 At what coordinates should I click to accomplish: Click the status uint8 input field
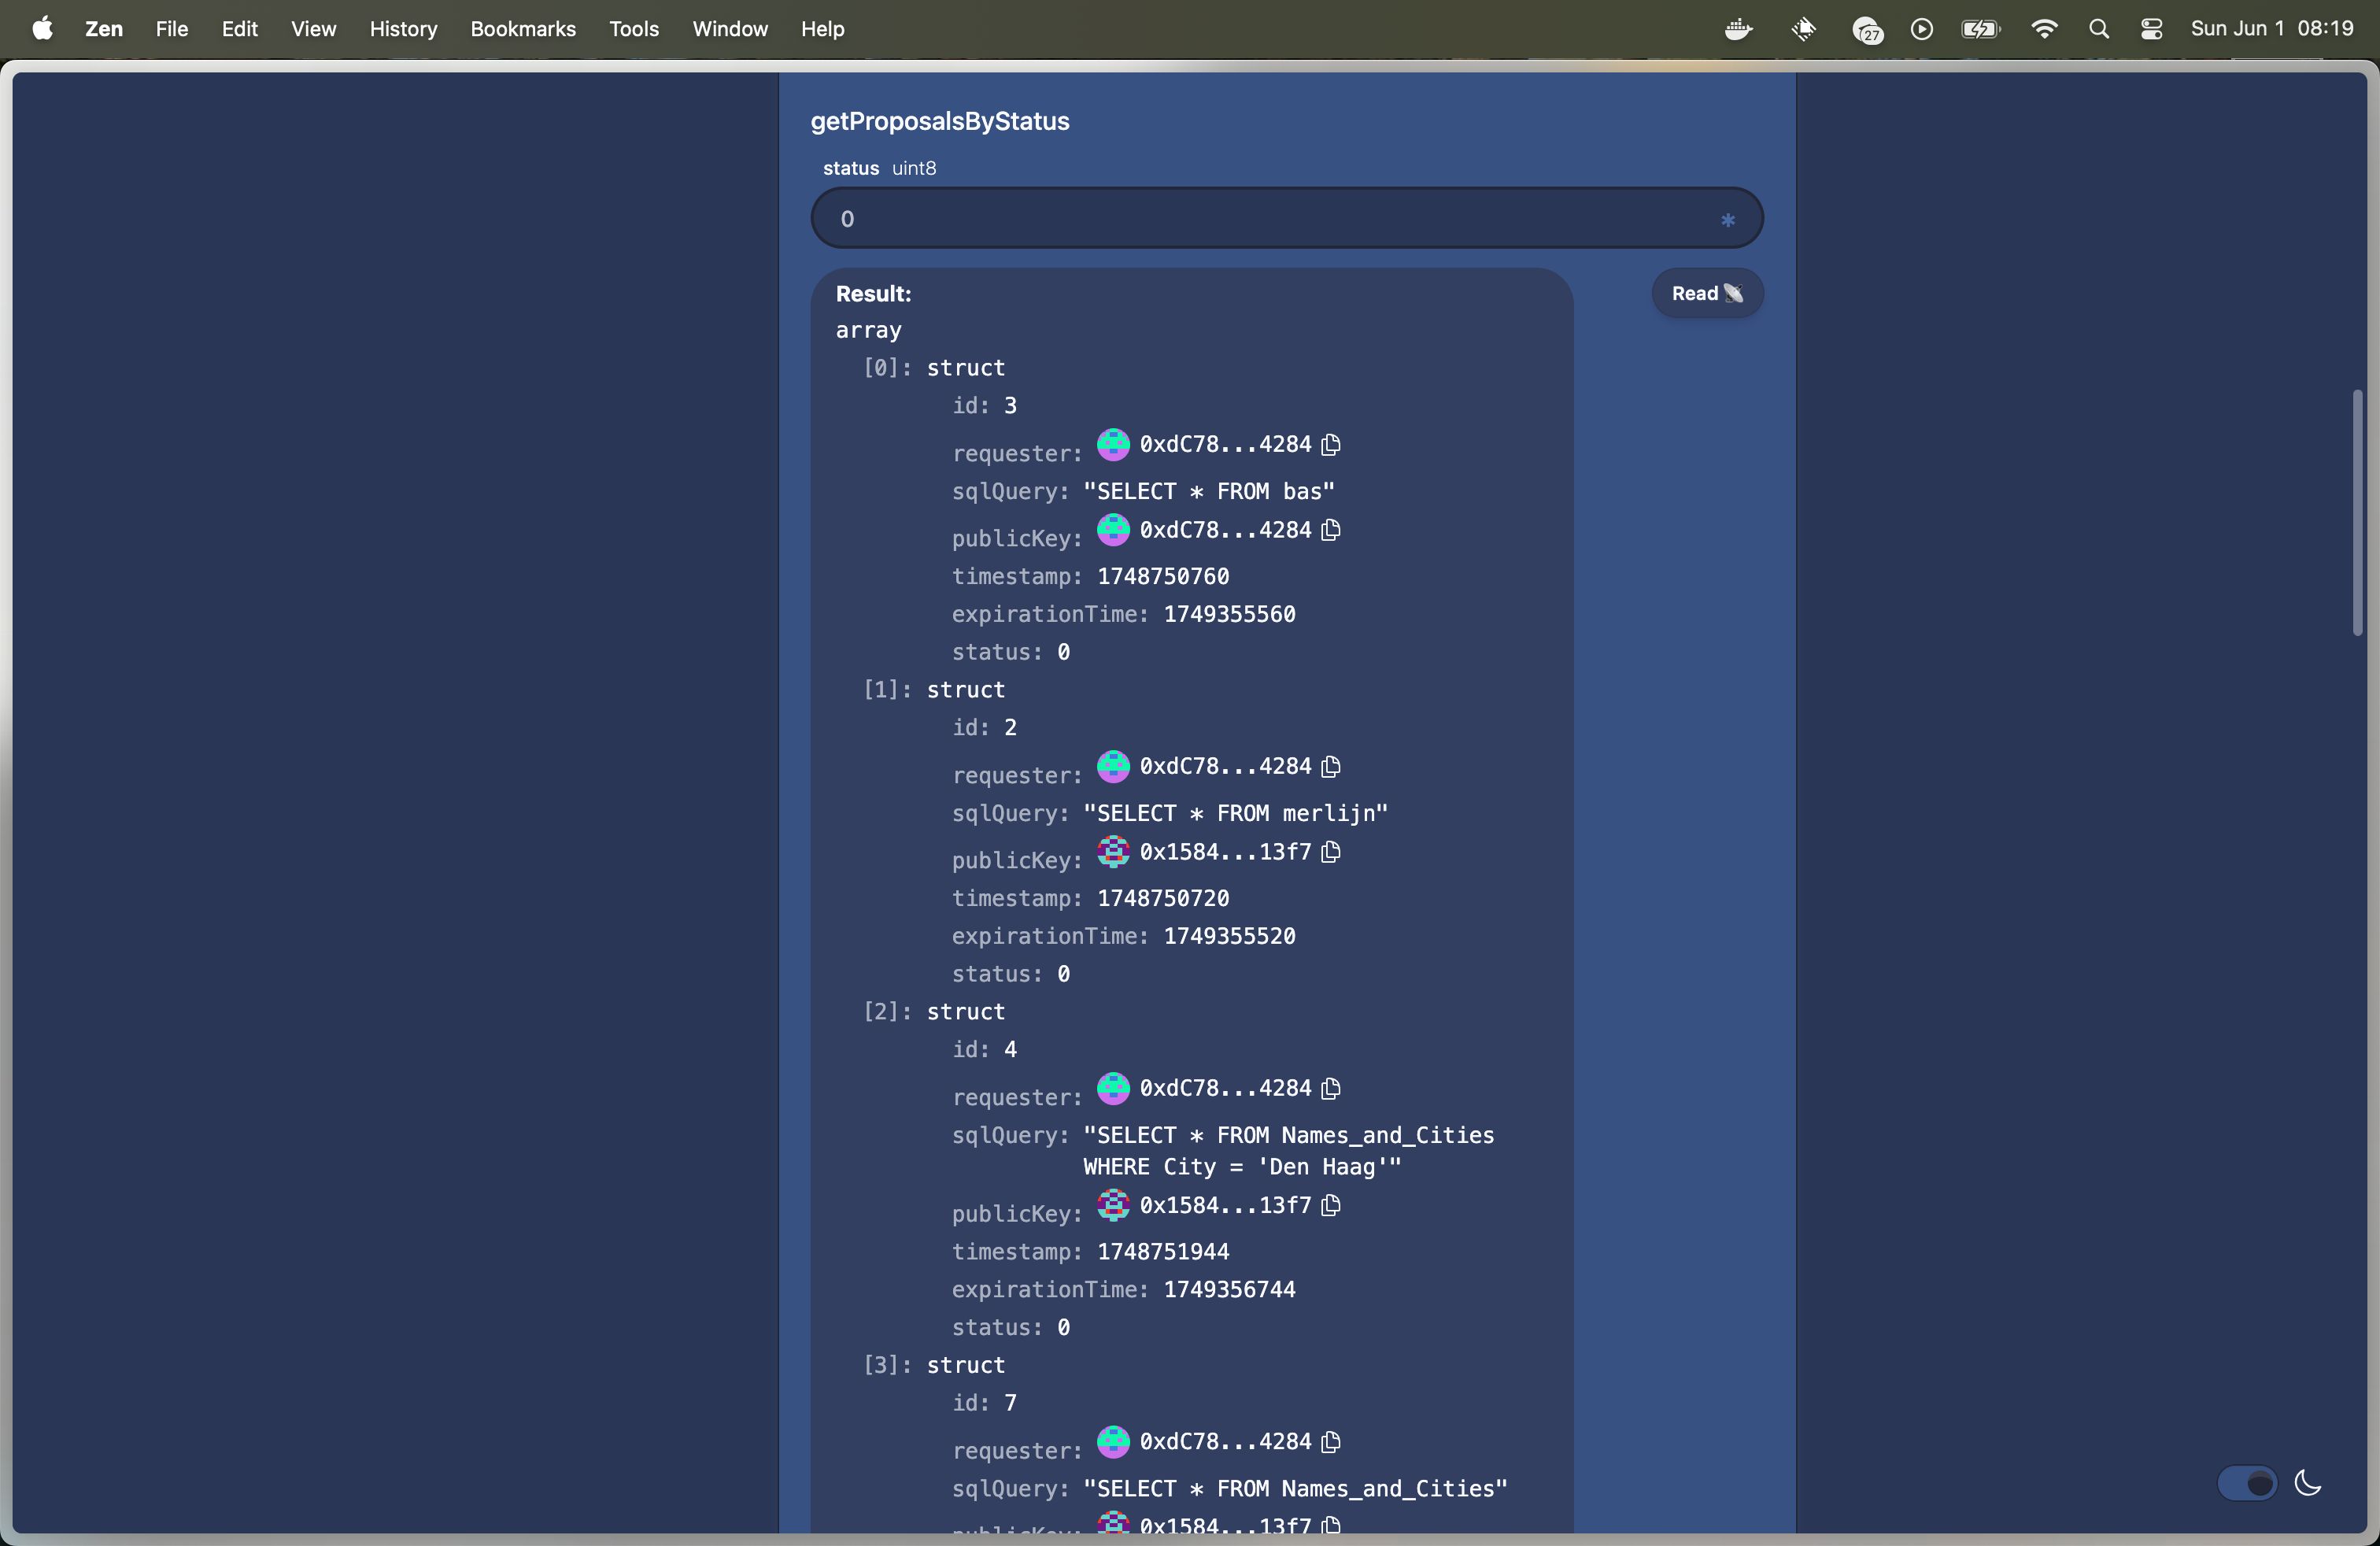1286,218
